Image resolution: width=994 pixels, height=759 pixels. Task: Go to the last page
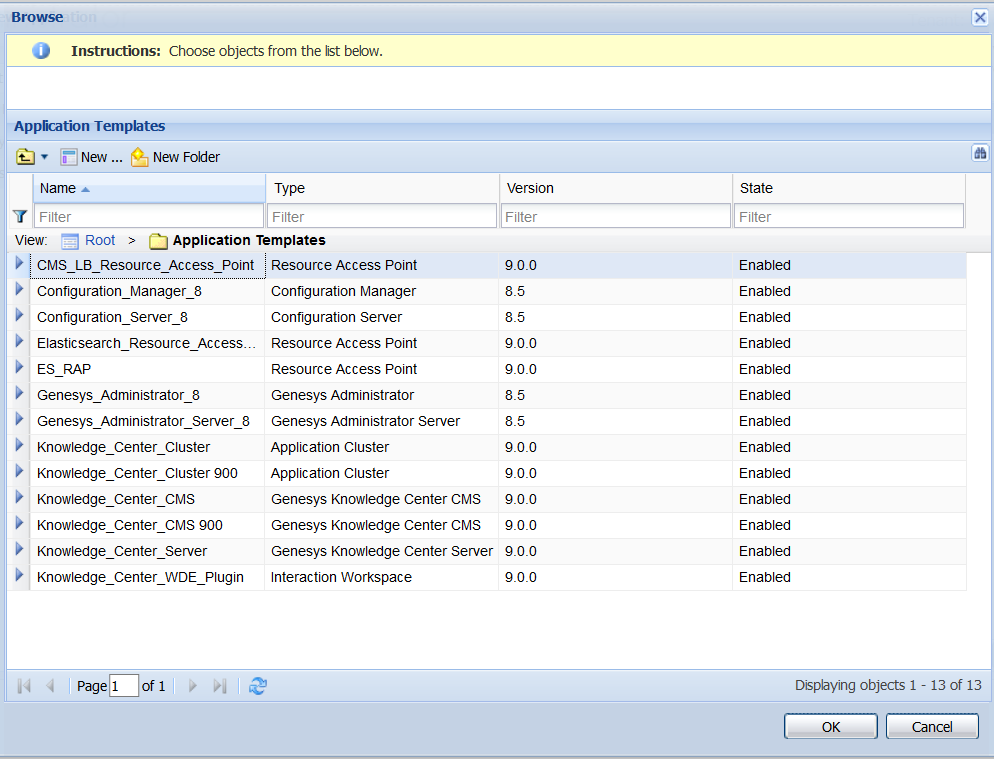coord(219,685)
